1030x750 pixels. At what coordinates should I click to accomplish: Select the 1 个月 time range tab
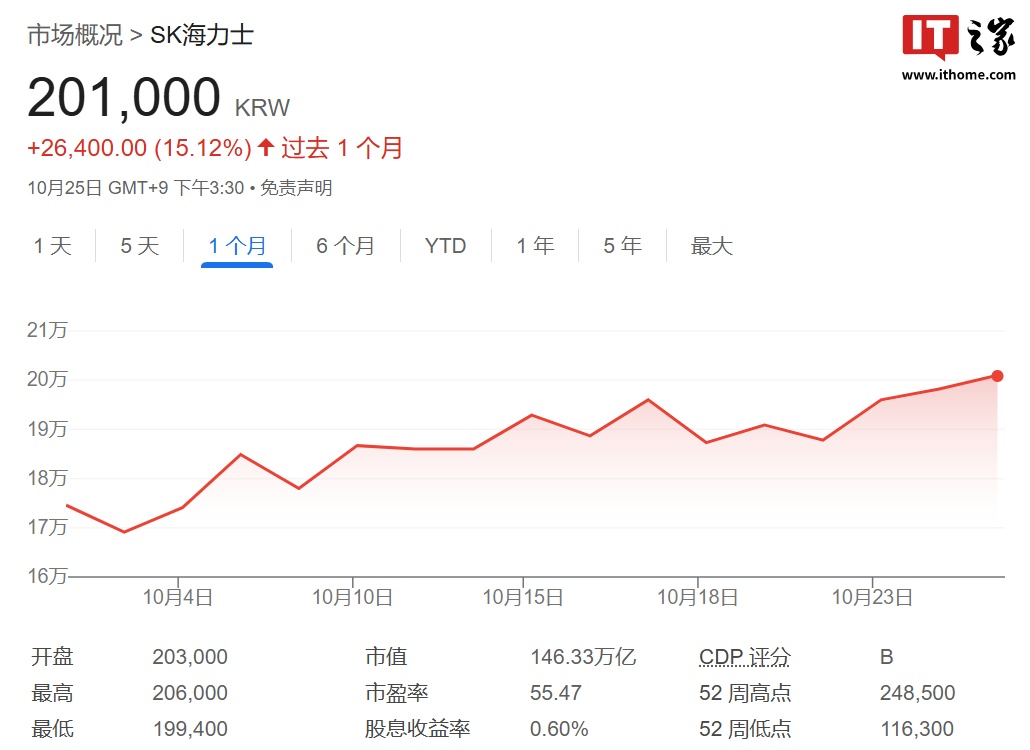tap(237, 246)
